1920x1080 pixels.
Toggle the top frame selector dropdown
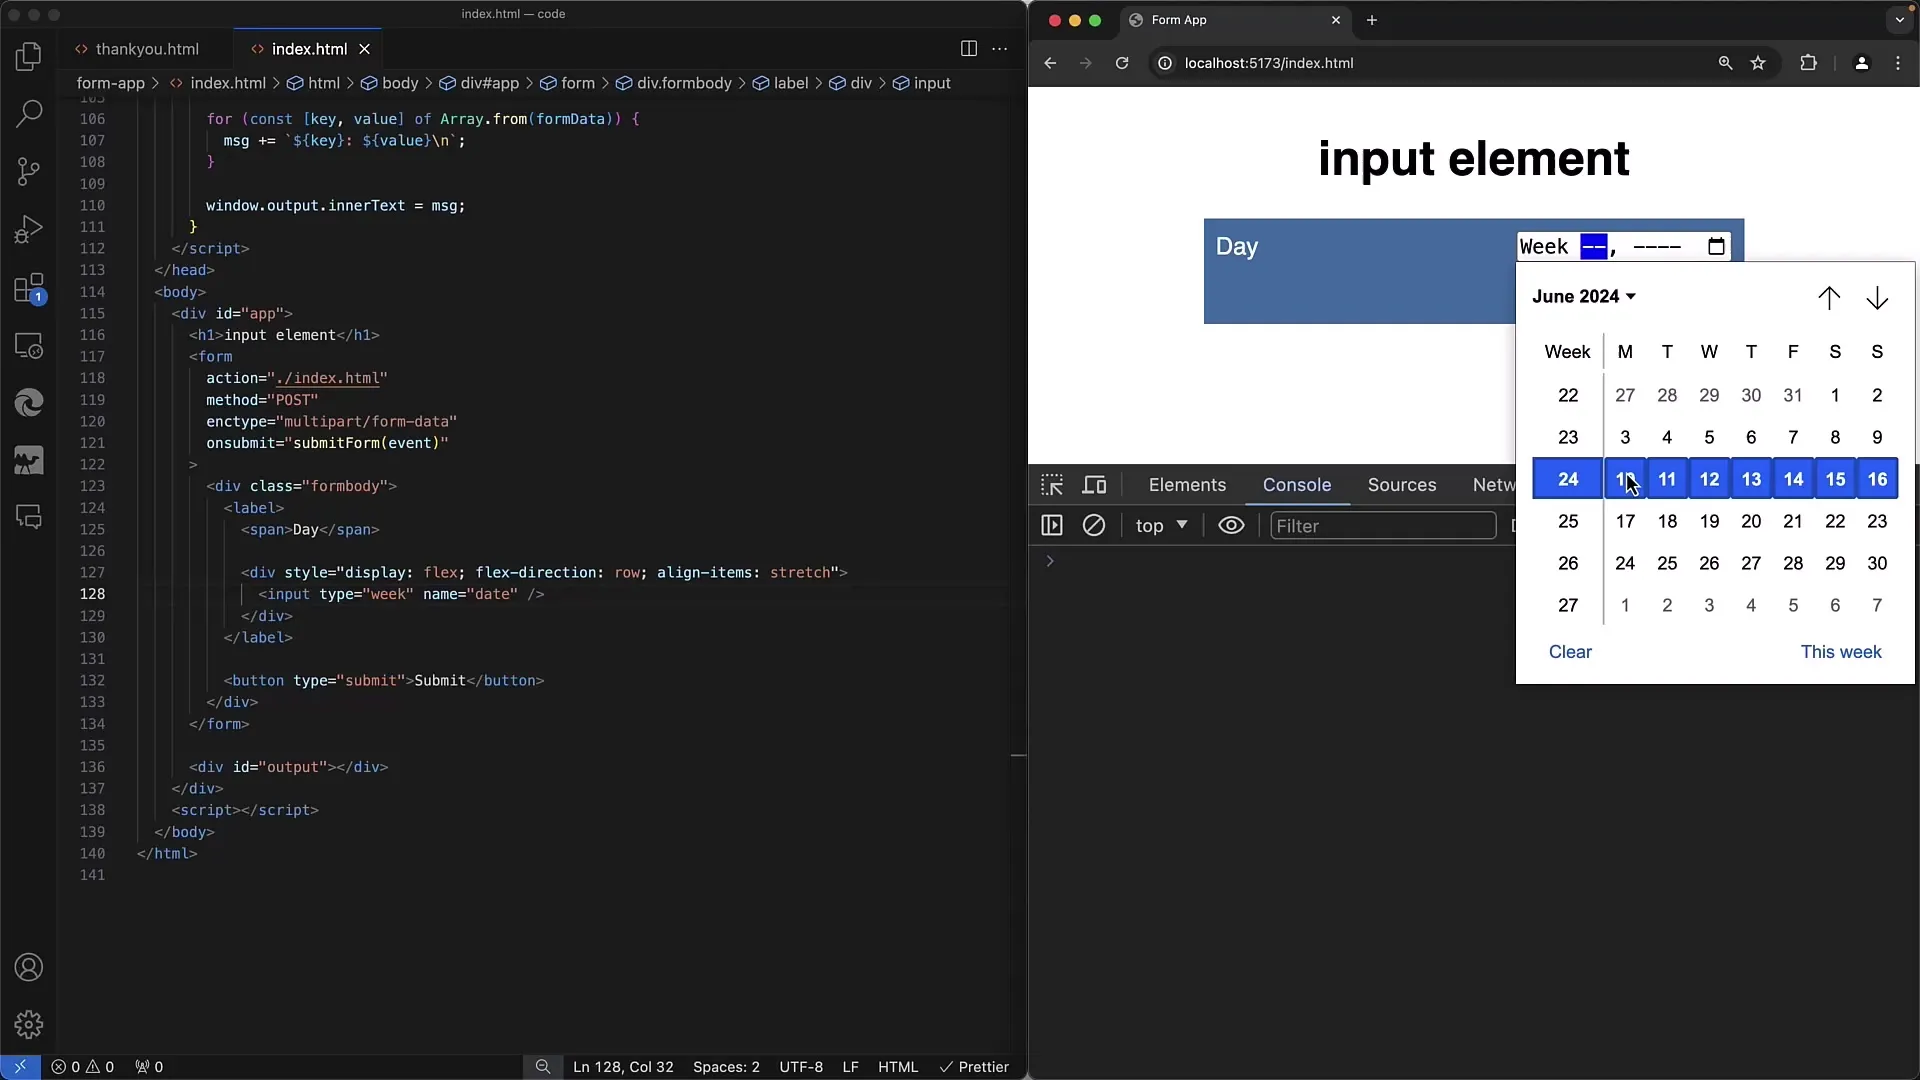(1159, 525)
